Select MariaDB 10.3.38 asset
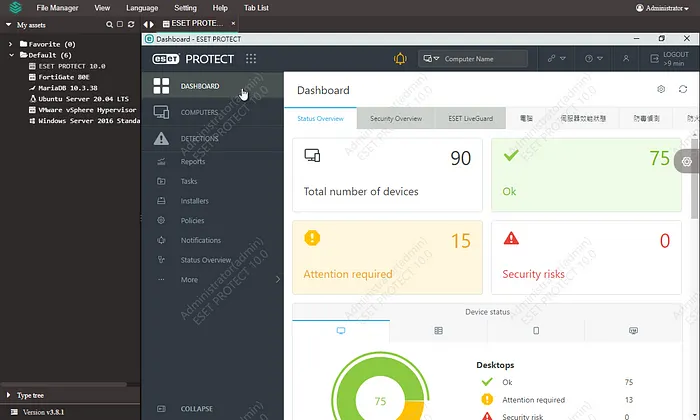The width and height of the screenshot is (700, 420). pos(63,88)
